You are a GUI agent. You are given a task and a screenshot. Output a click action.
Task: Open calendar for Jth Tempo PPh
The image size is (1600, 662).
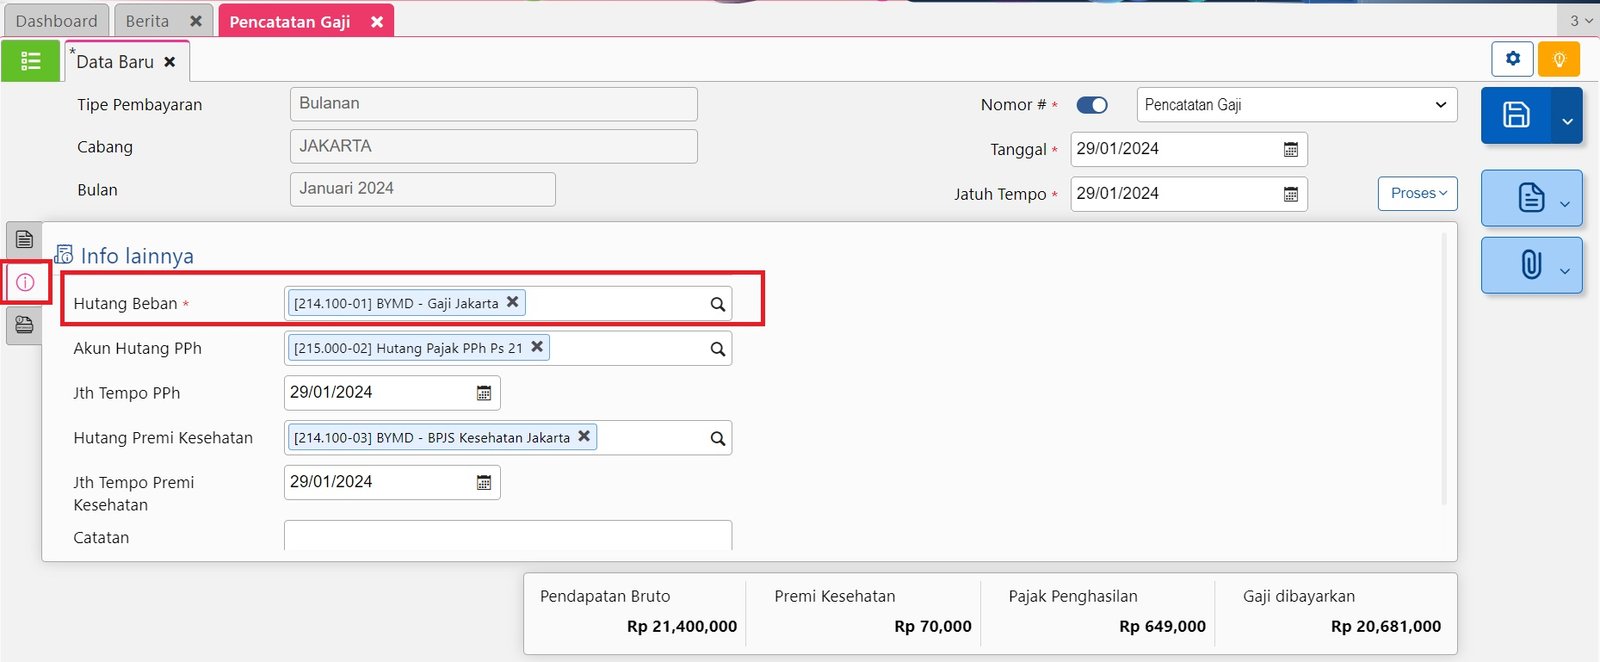tap(484, 393)
